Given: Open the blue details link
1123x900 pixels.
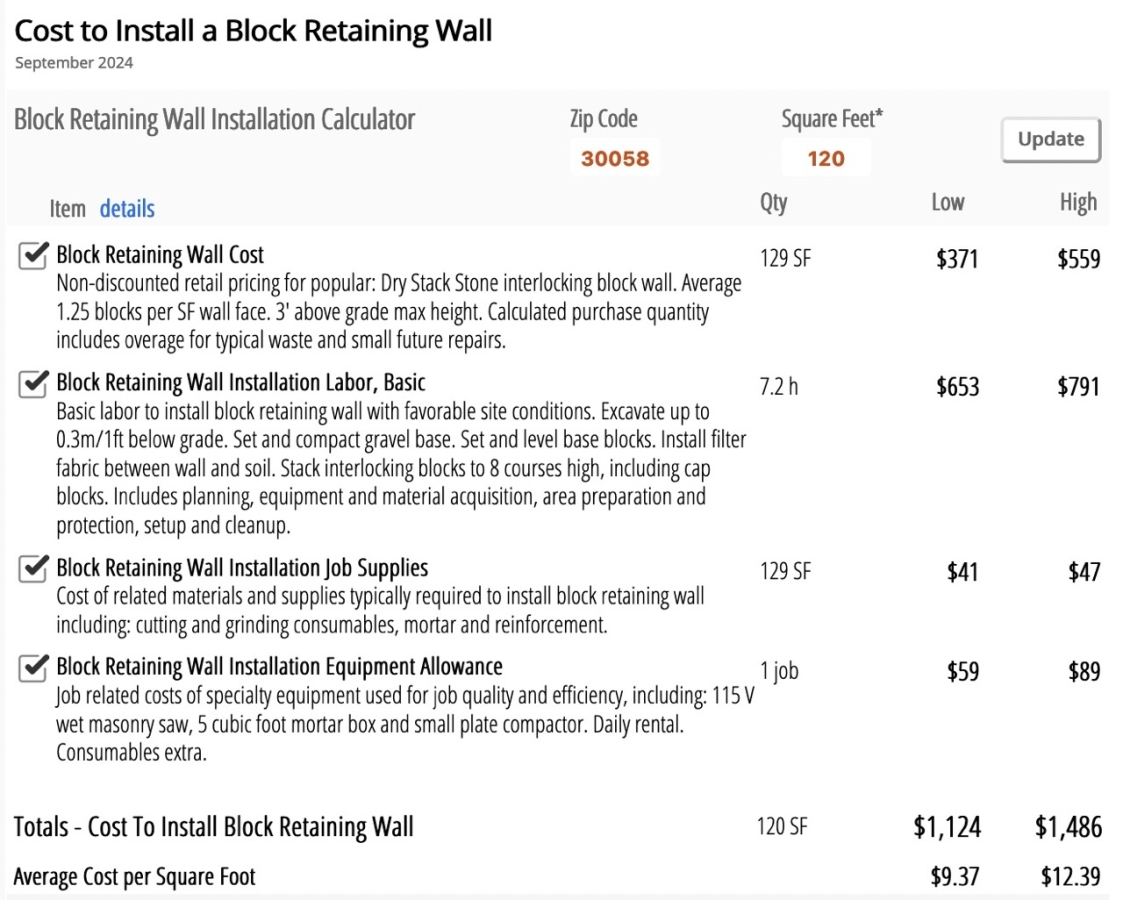Looking at the screenshot, I should coord(127,209).
